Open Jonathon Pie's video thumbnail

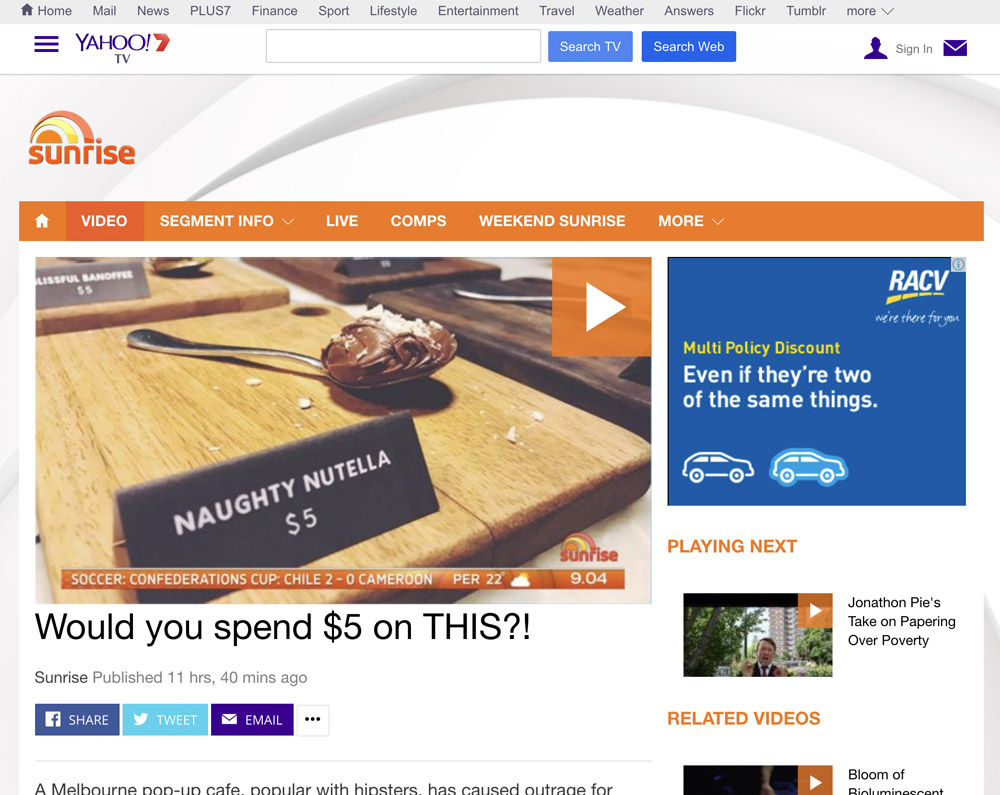(x=758, y=635)
